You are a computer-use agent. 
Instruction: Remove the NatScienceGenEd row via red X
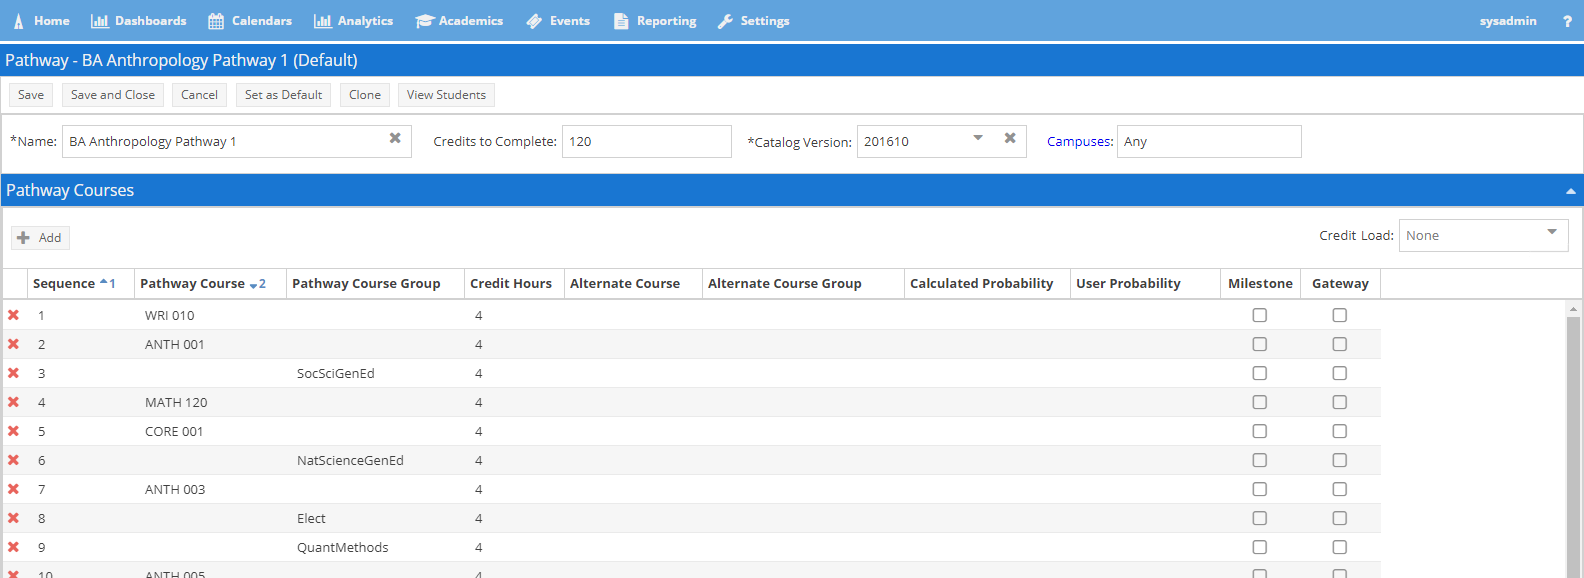point(14,460)
